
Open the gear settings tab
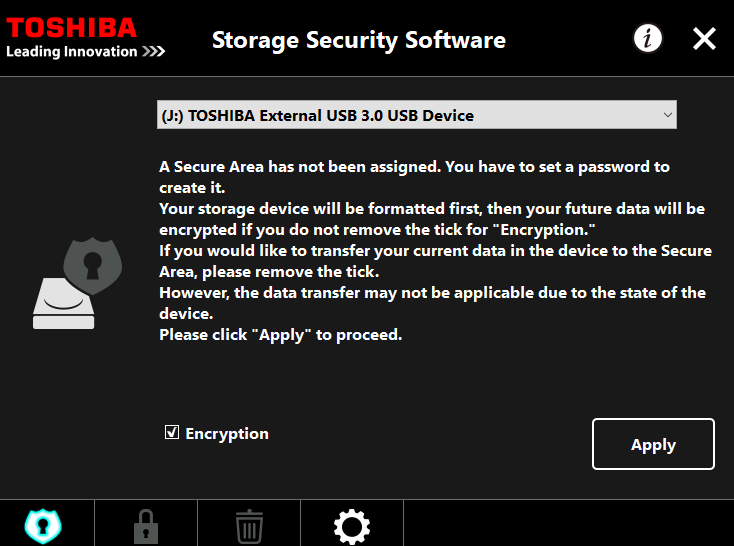pyautogui.click(x=352, y=527)
